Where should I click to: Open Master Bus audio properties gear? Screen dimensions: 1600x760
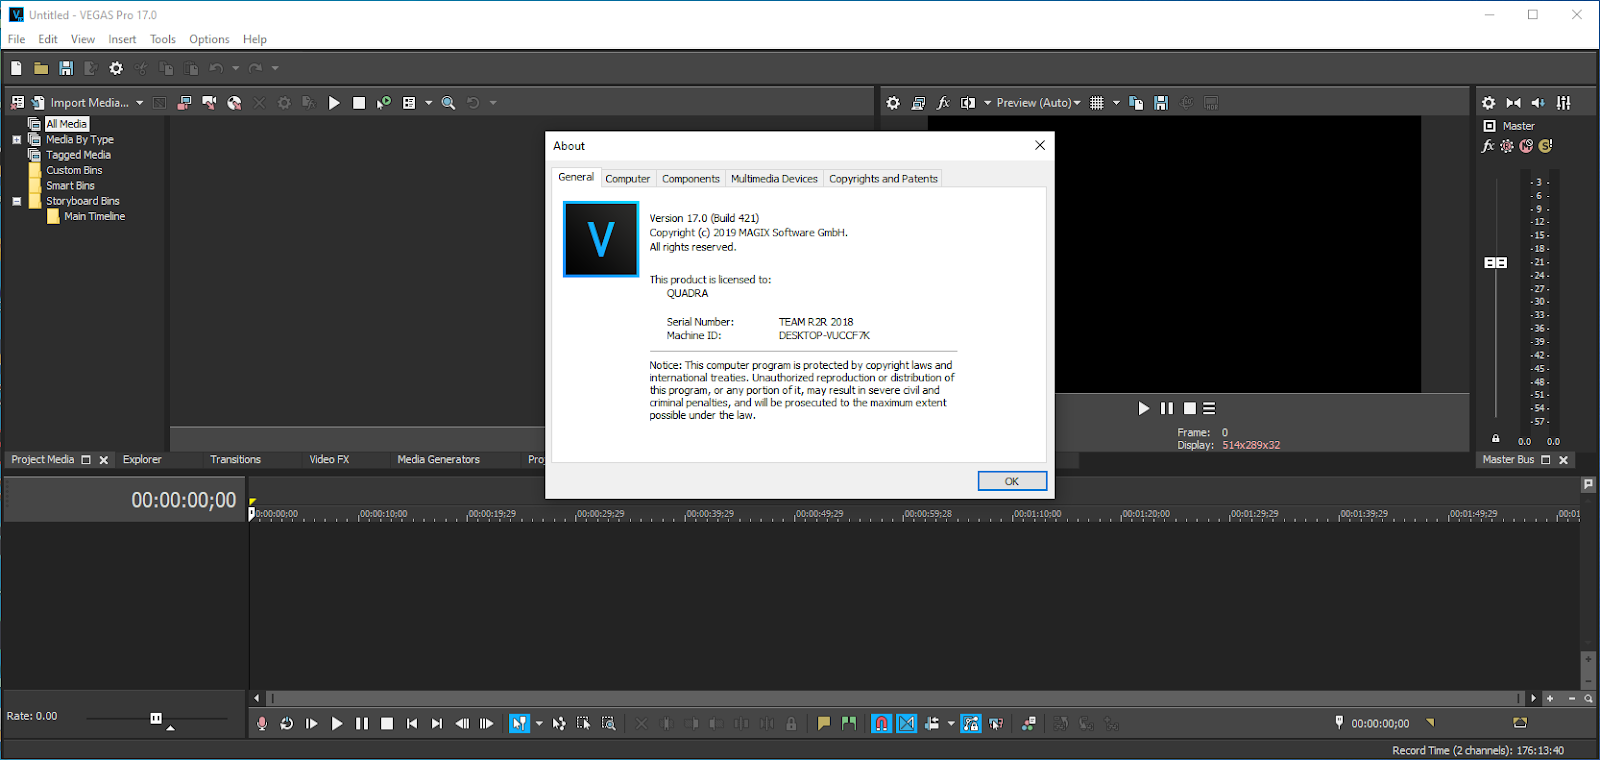(x=1488, y=103)
